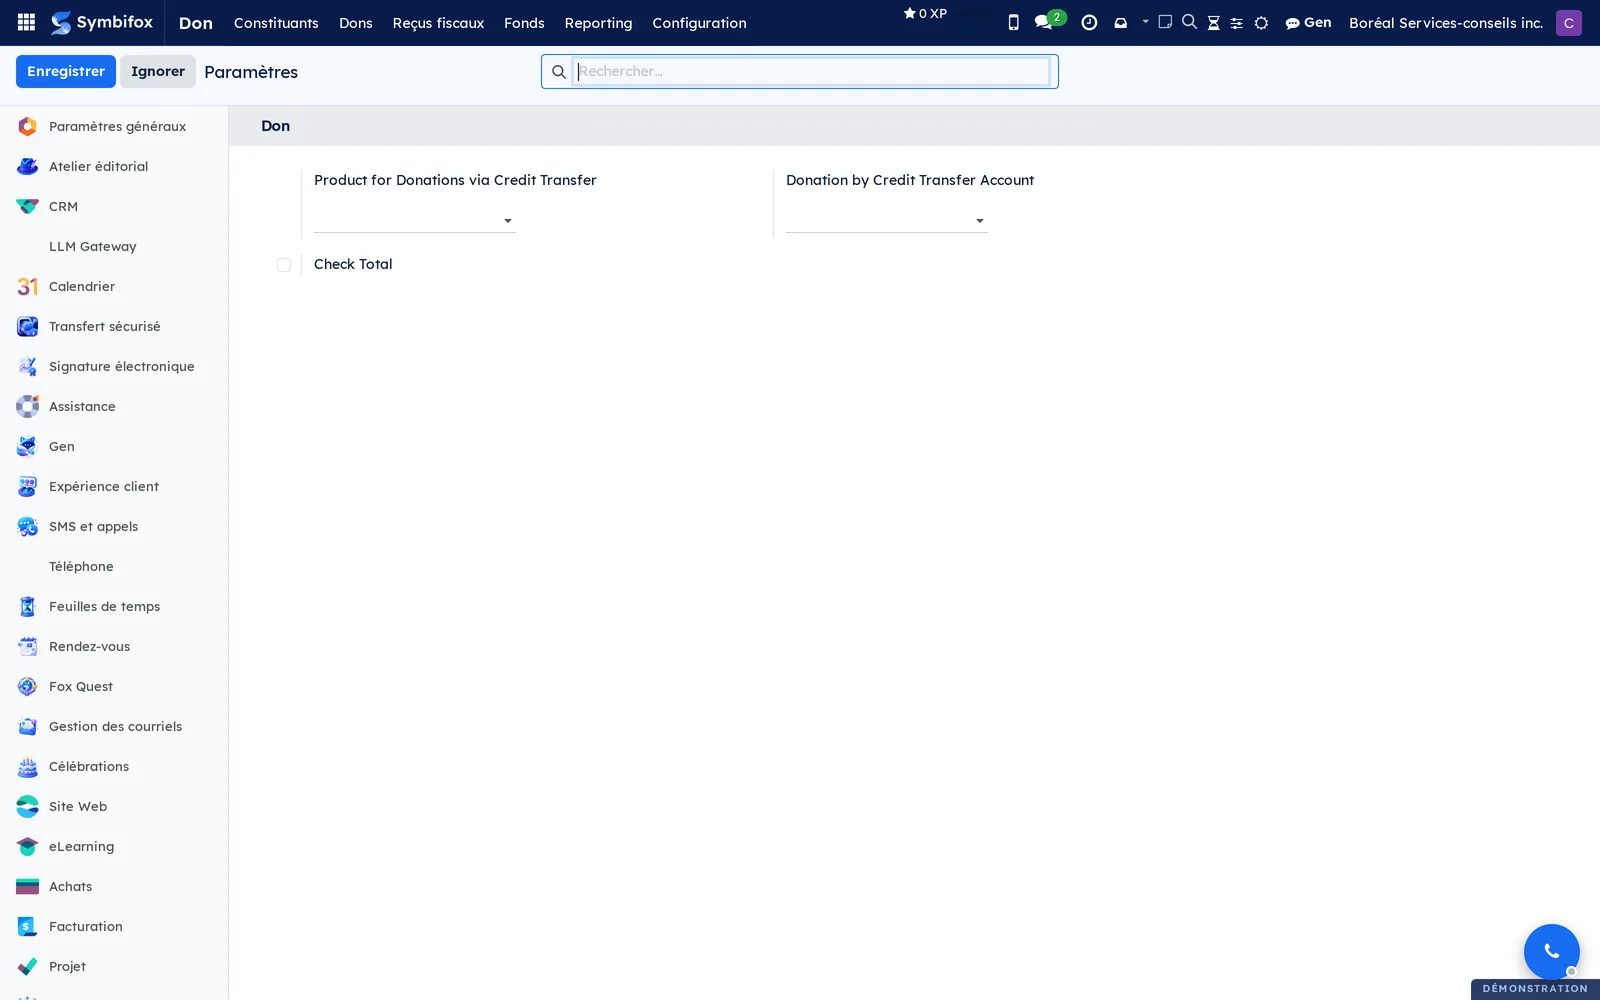
Task: Click the sun theme toggle icon
Action: 1261,23
